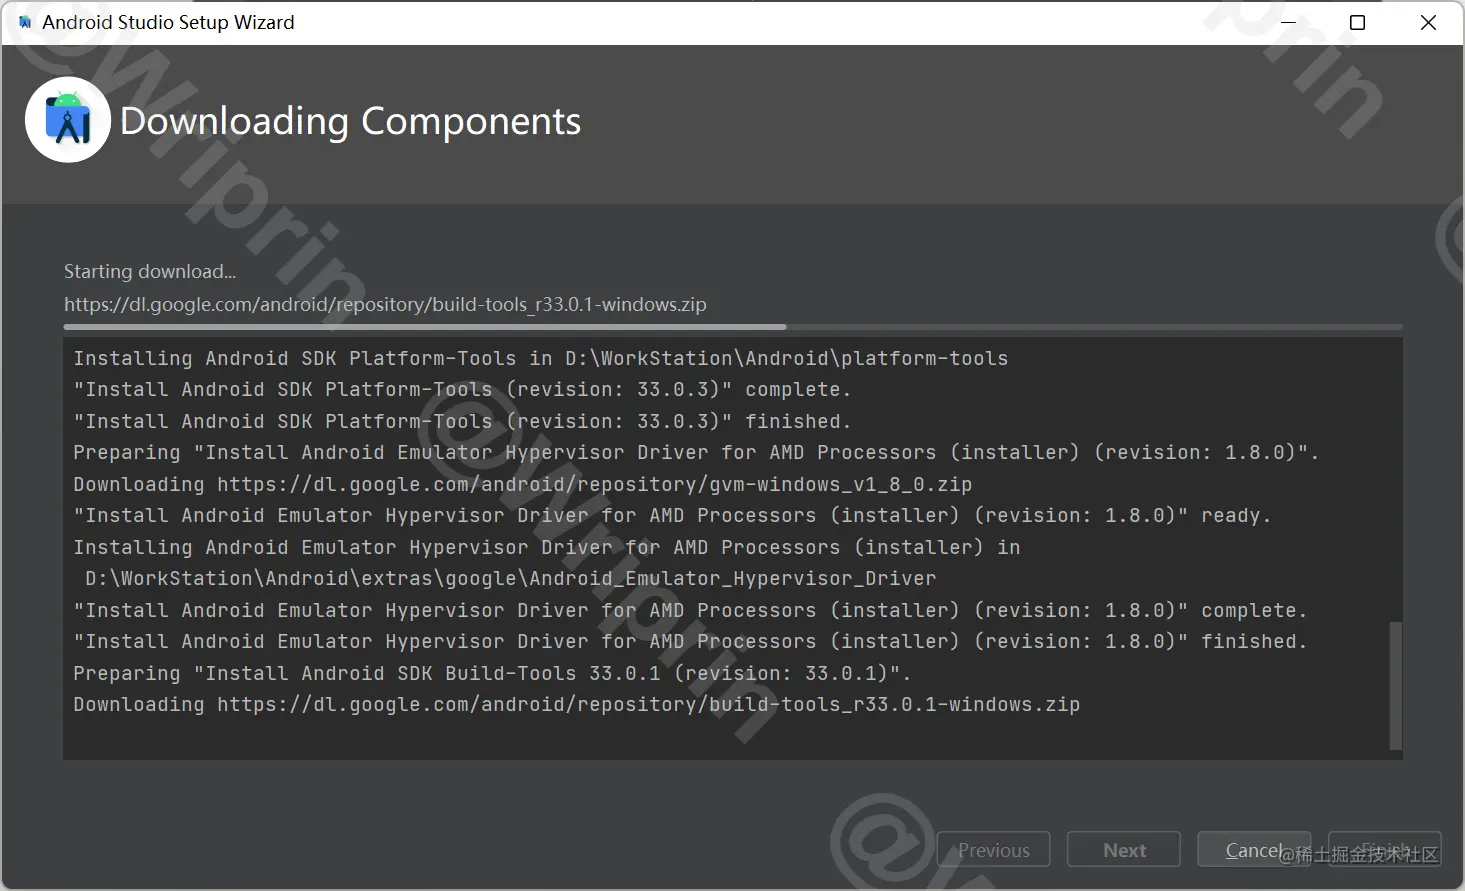Click the "Downloading Components" heading
This screenshot has height=891, width=1465.
pyautogui.click(x=350, y=121)
